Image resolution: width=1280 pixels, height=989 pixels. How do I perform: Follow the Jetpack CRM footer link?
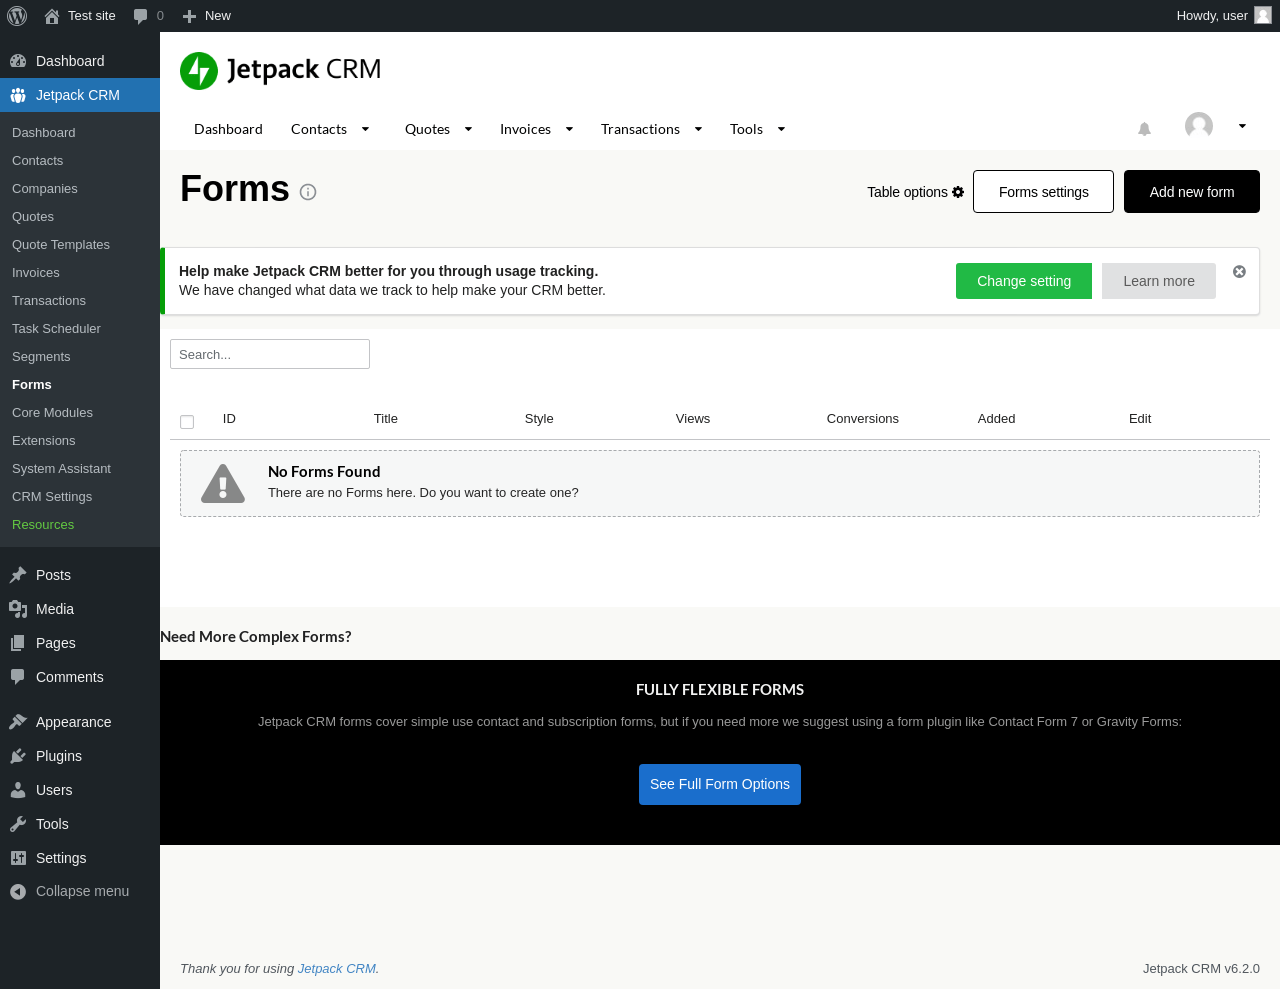337,969
